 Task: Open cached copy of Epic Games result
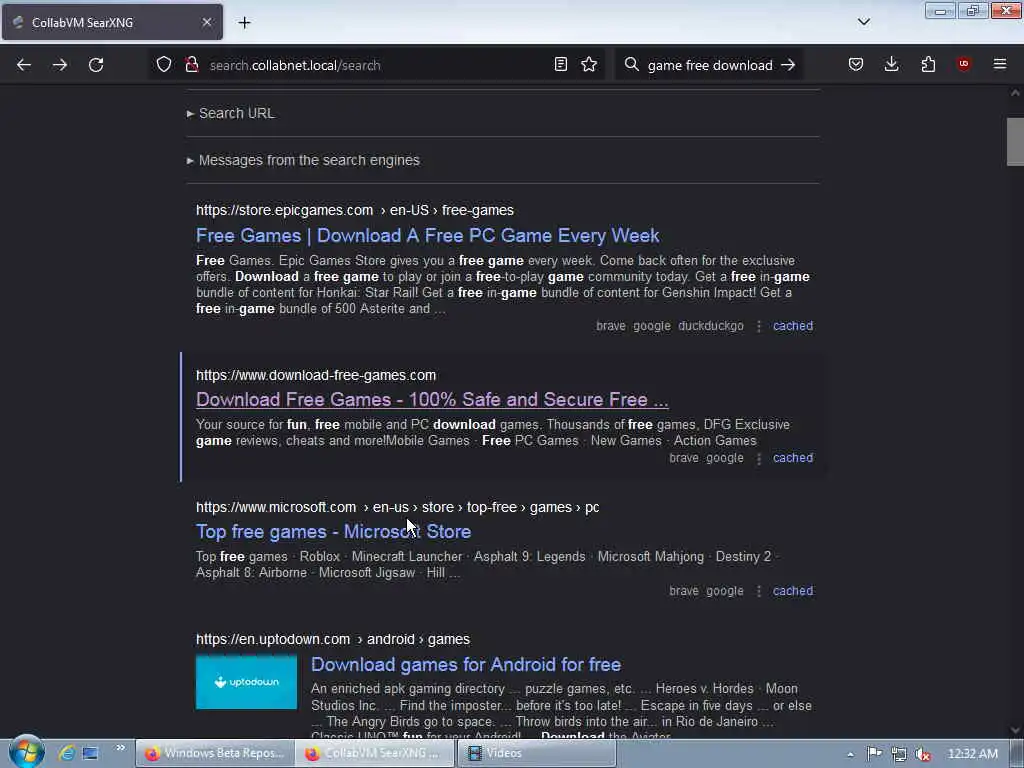pyautogui.click(x=793, y=325)
